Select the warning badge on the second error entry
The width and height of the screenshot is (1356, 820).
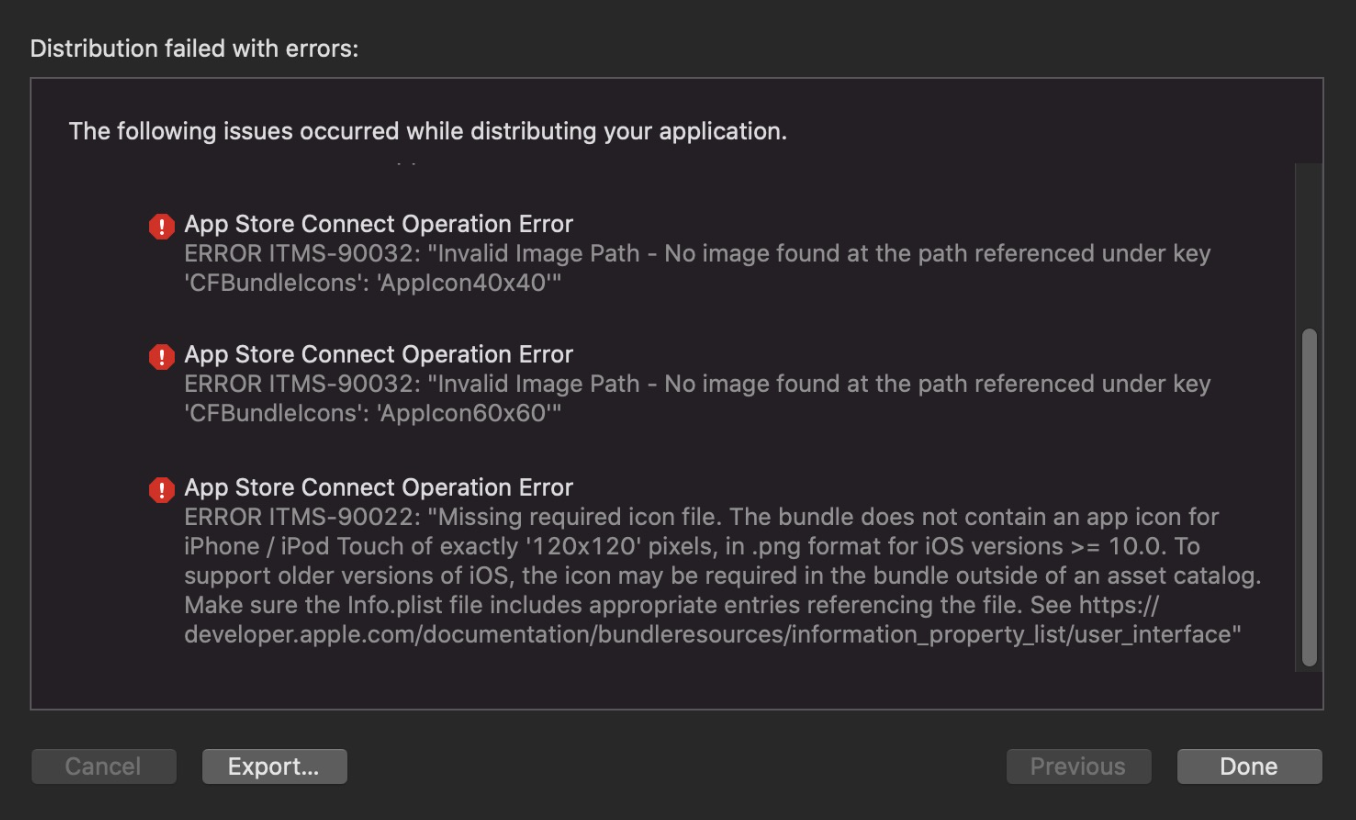coord(162,356)
